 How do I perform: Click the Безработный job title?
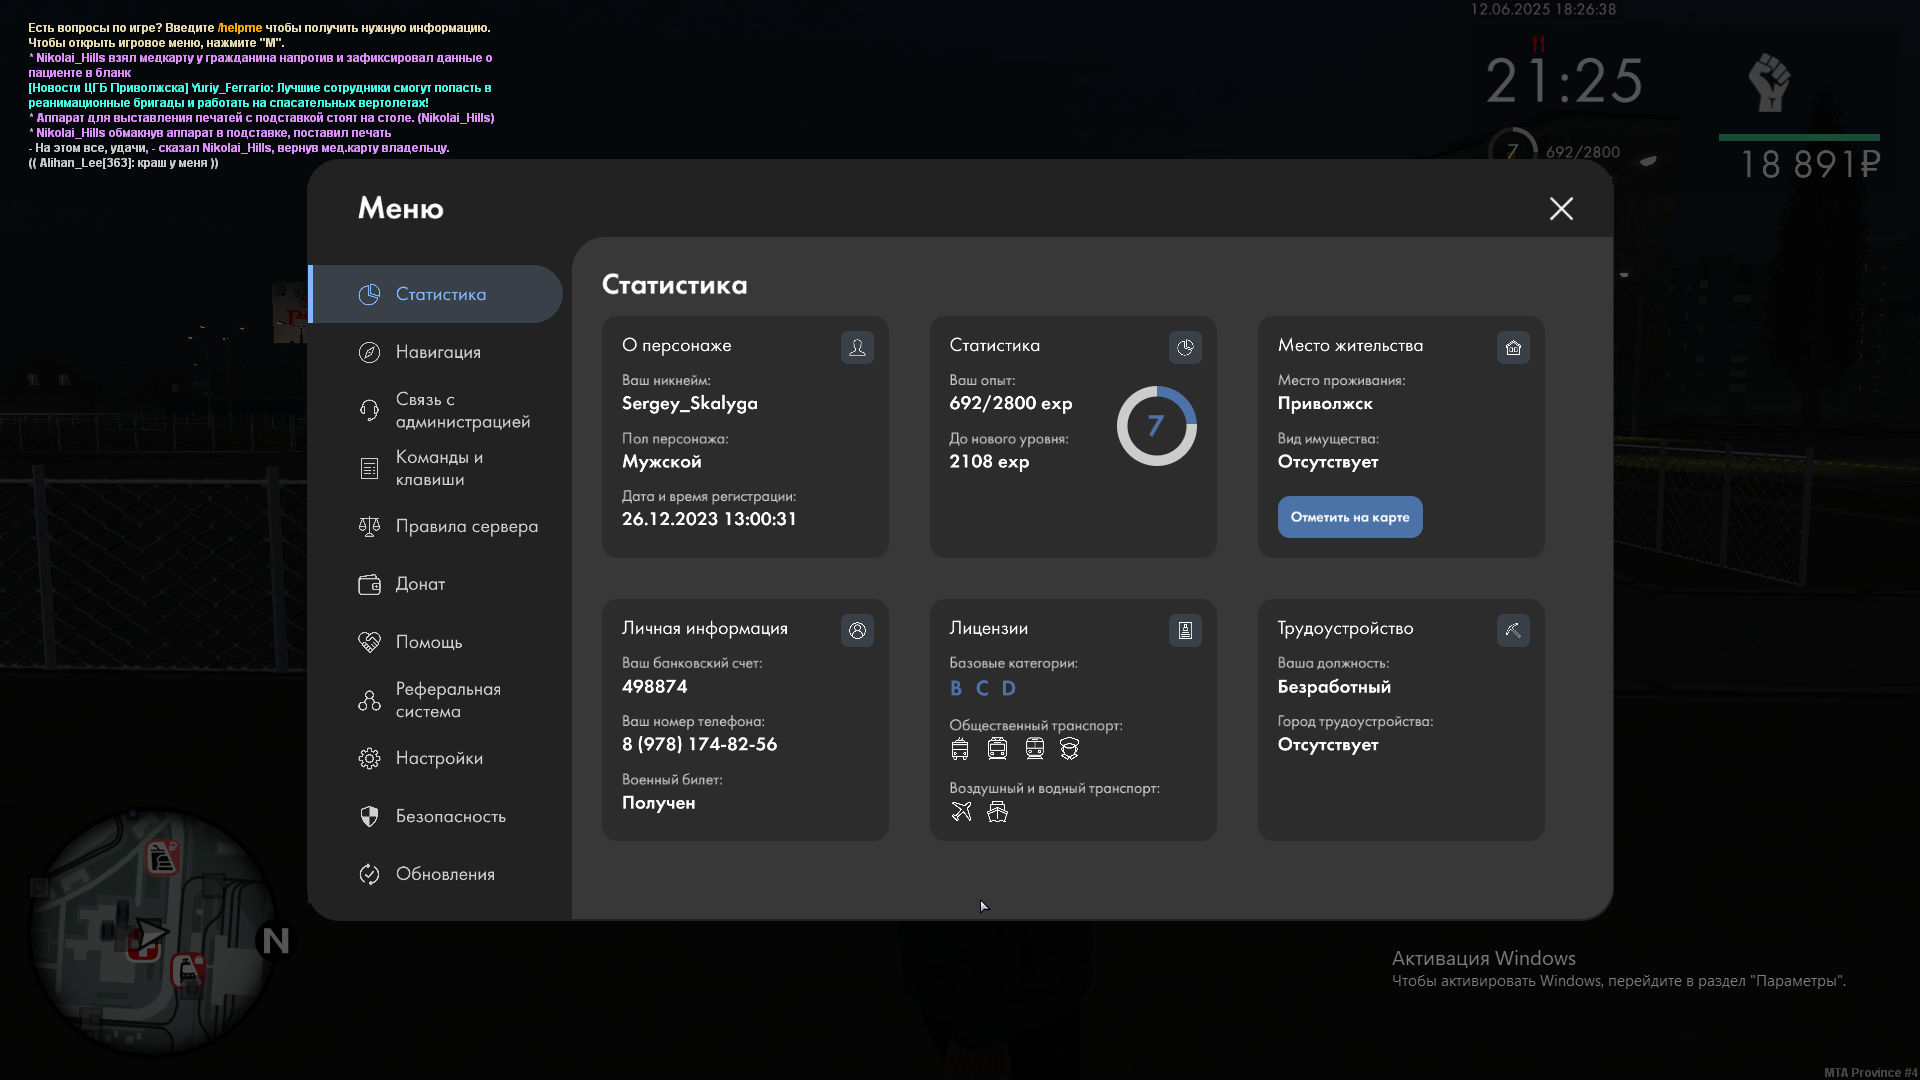(1334, 687)
